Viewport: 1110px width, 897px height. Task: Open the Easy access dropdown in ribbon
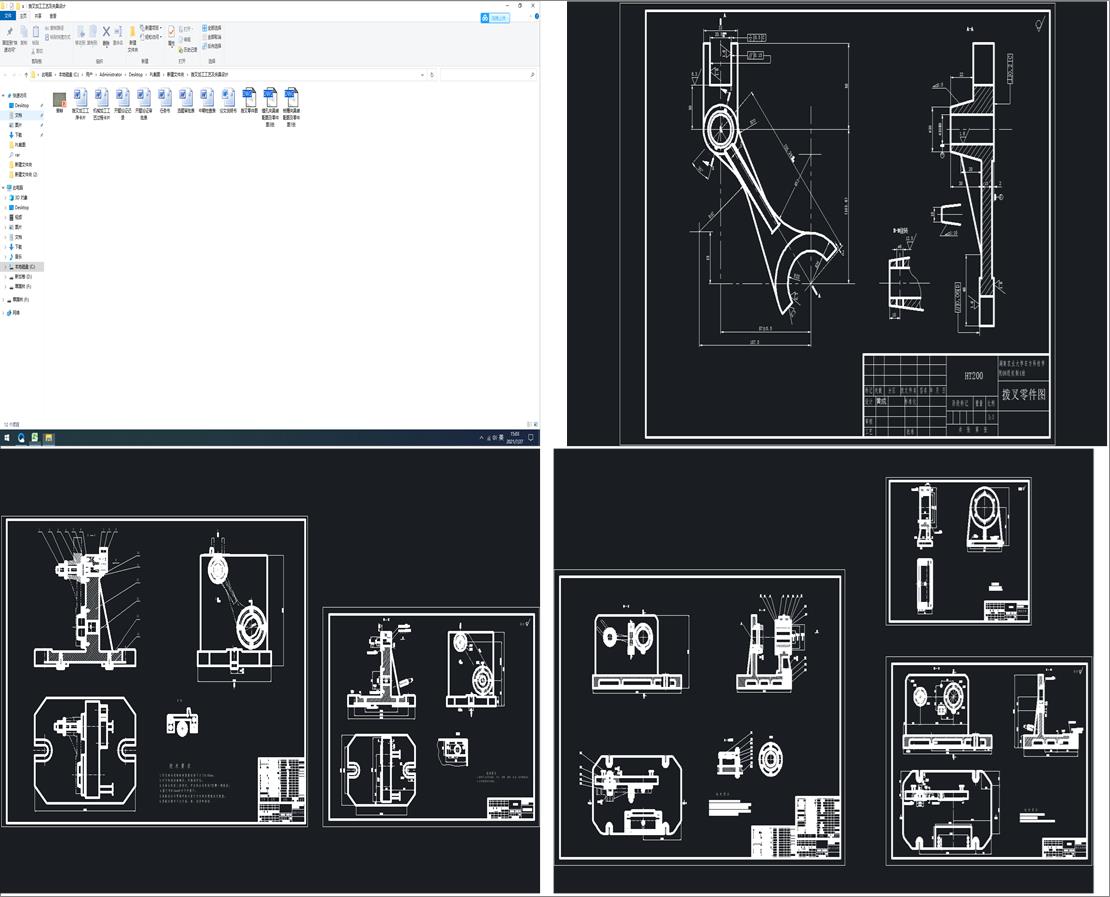point(151,37)
